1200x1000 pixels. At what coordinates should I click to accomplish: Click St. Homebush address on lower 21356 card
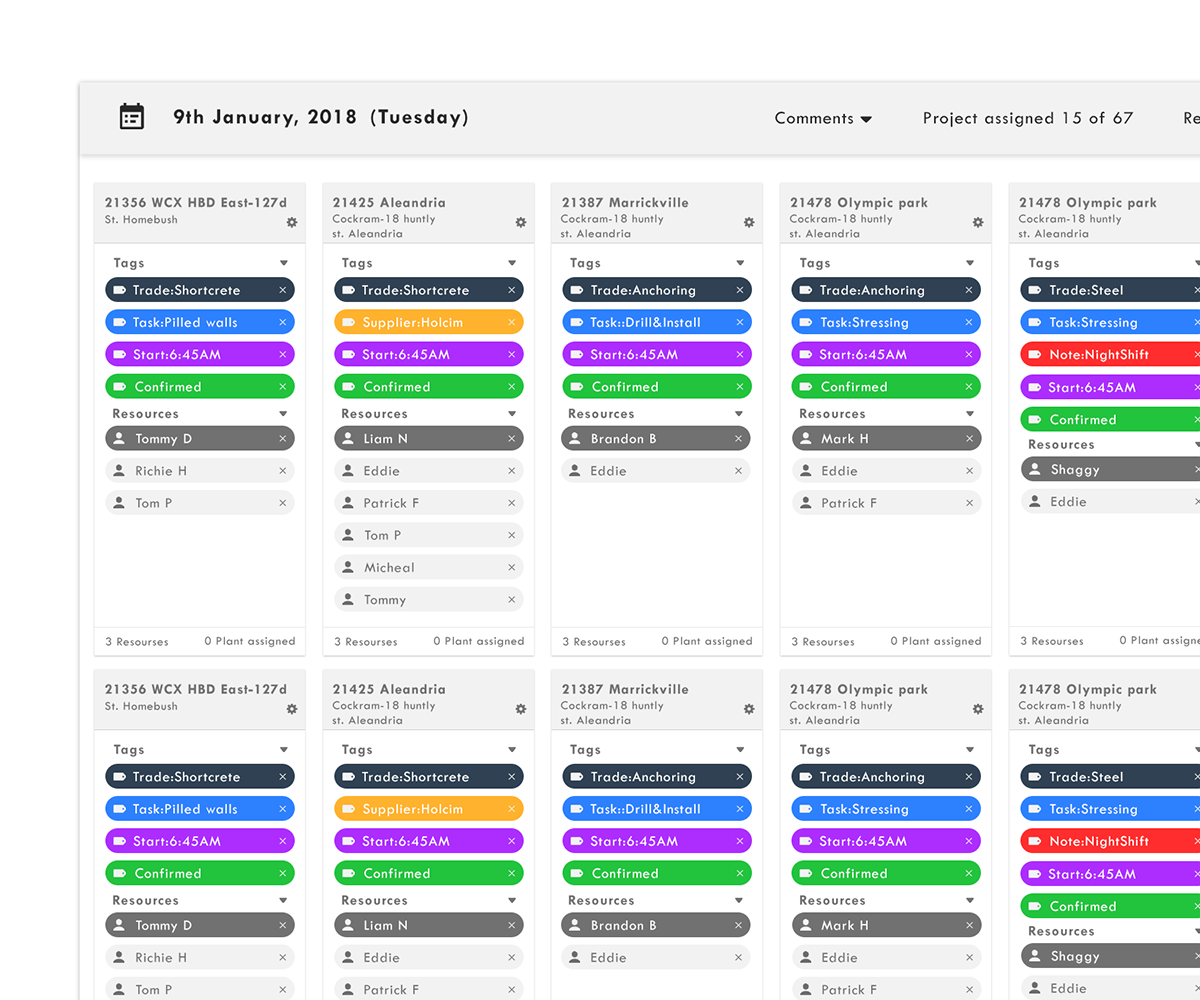(x=141, y=706)
